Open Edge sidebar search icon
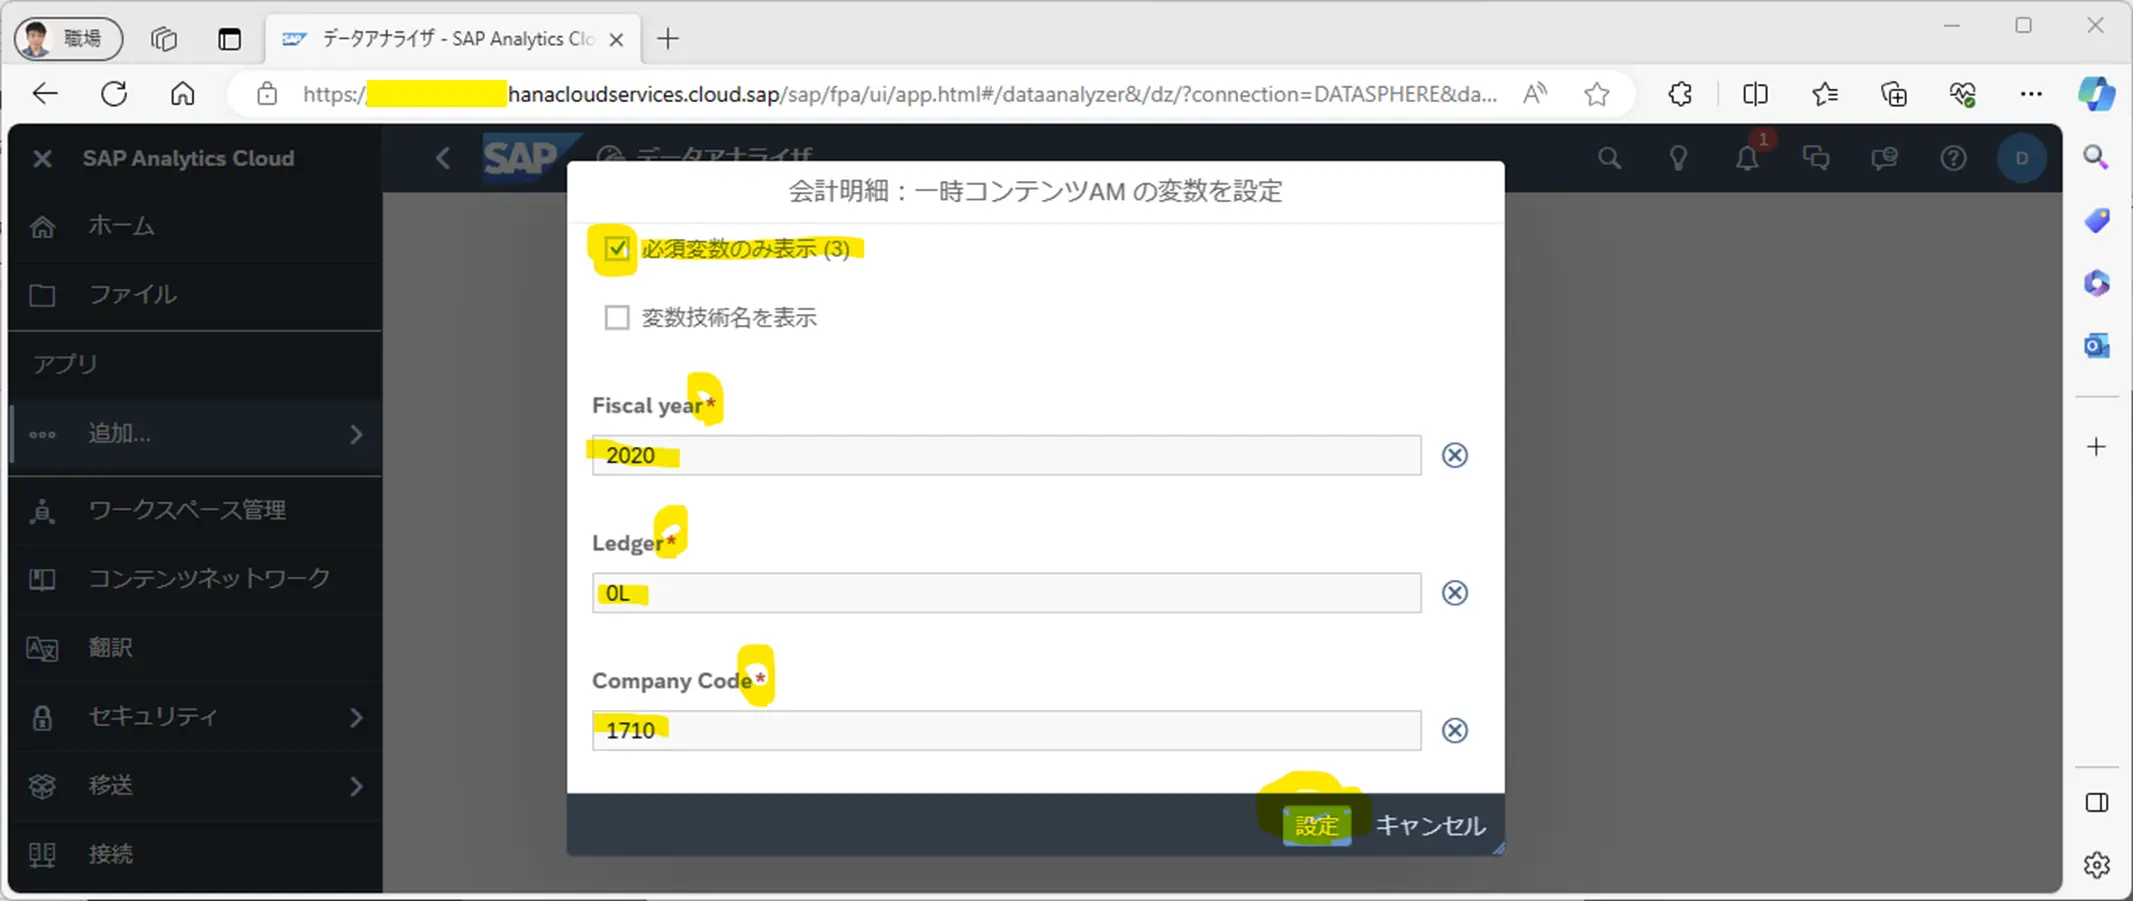The image size is (2133, 901). point(2096,157)
